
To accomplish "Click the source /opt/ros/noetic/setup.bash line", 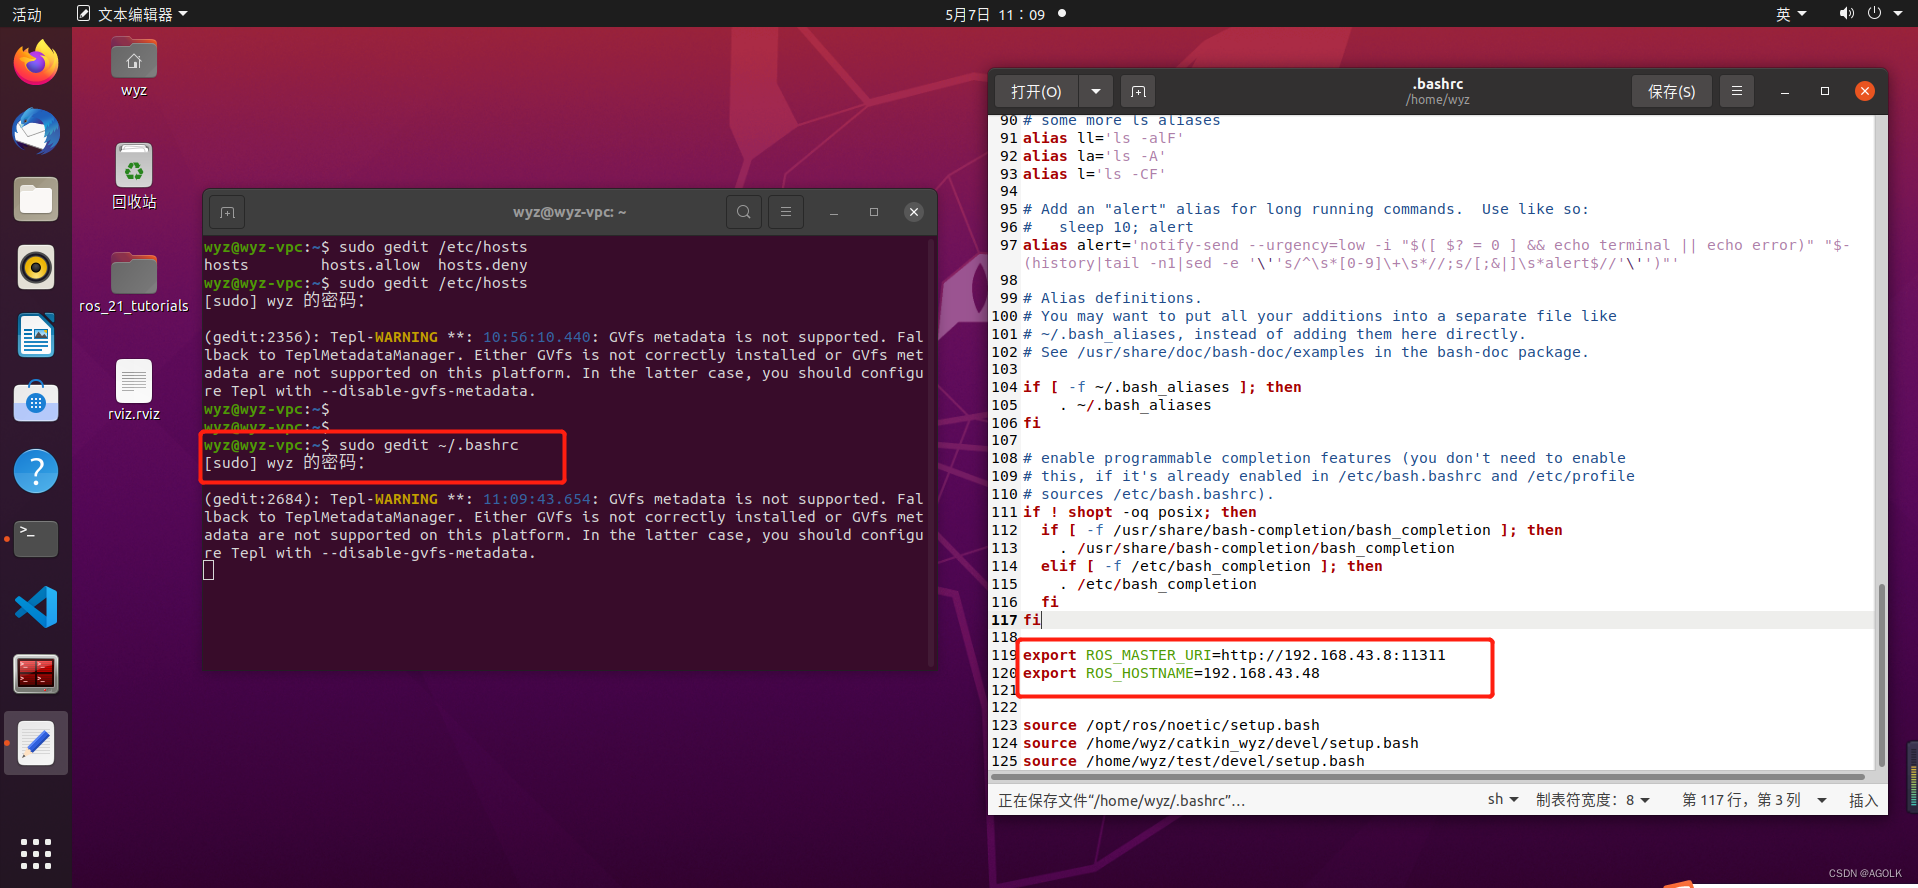I will (x=1171, y=725).
